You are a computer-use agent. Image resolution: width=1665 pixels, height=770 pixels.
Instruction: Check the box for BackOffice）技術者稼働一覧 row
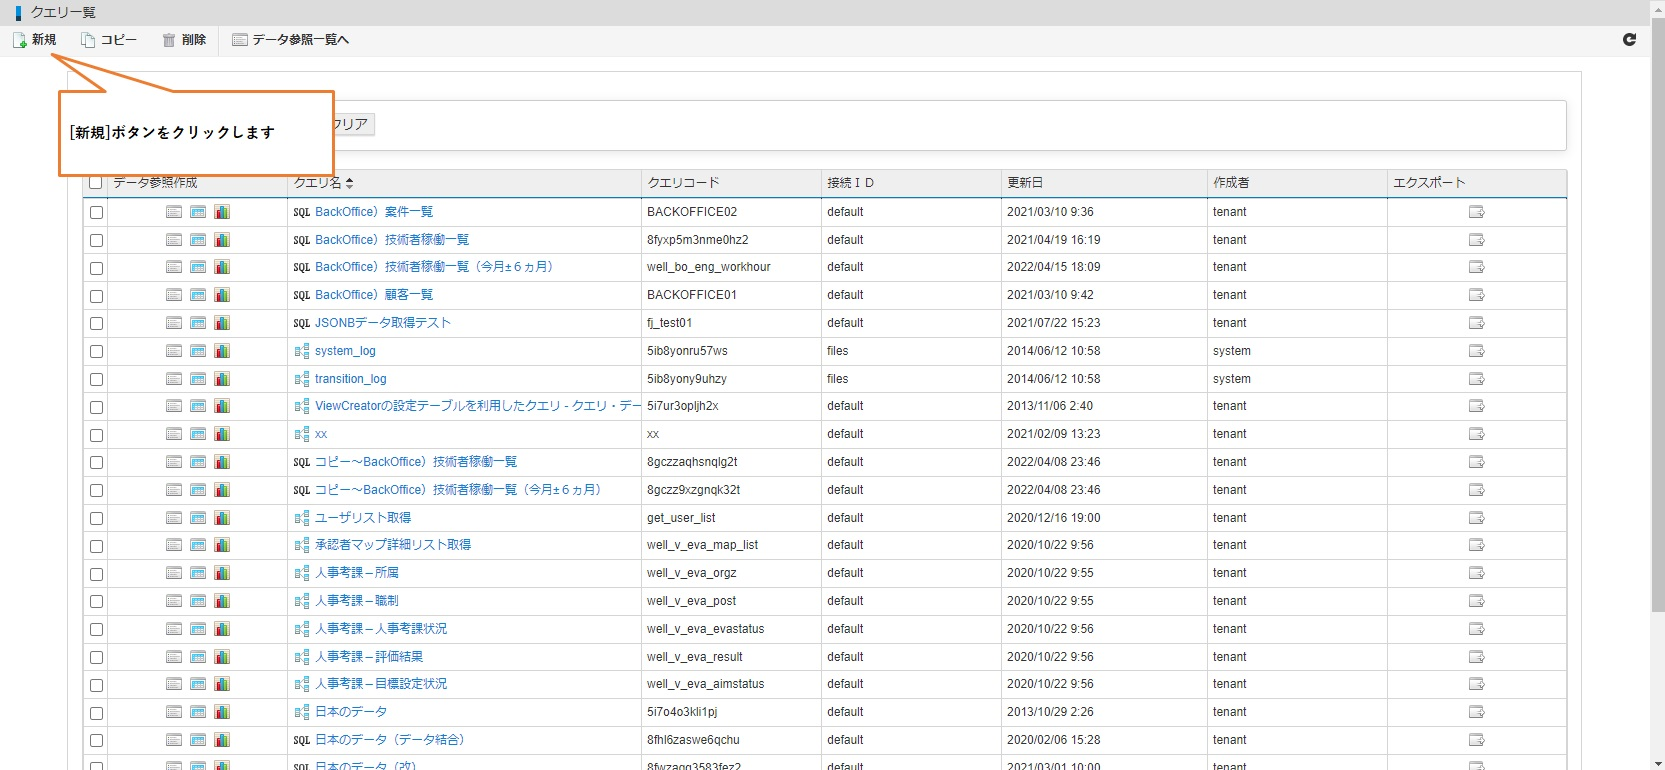[96, 240]
